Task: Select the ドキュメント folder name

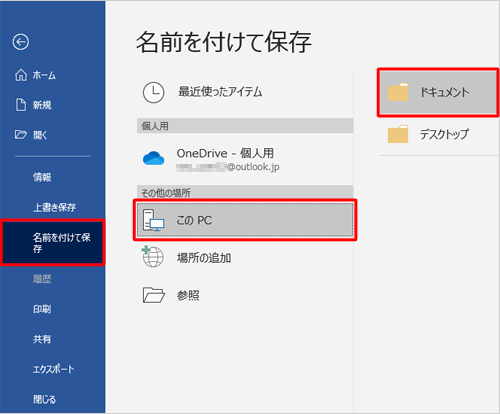Action: tap(444, 92)
